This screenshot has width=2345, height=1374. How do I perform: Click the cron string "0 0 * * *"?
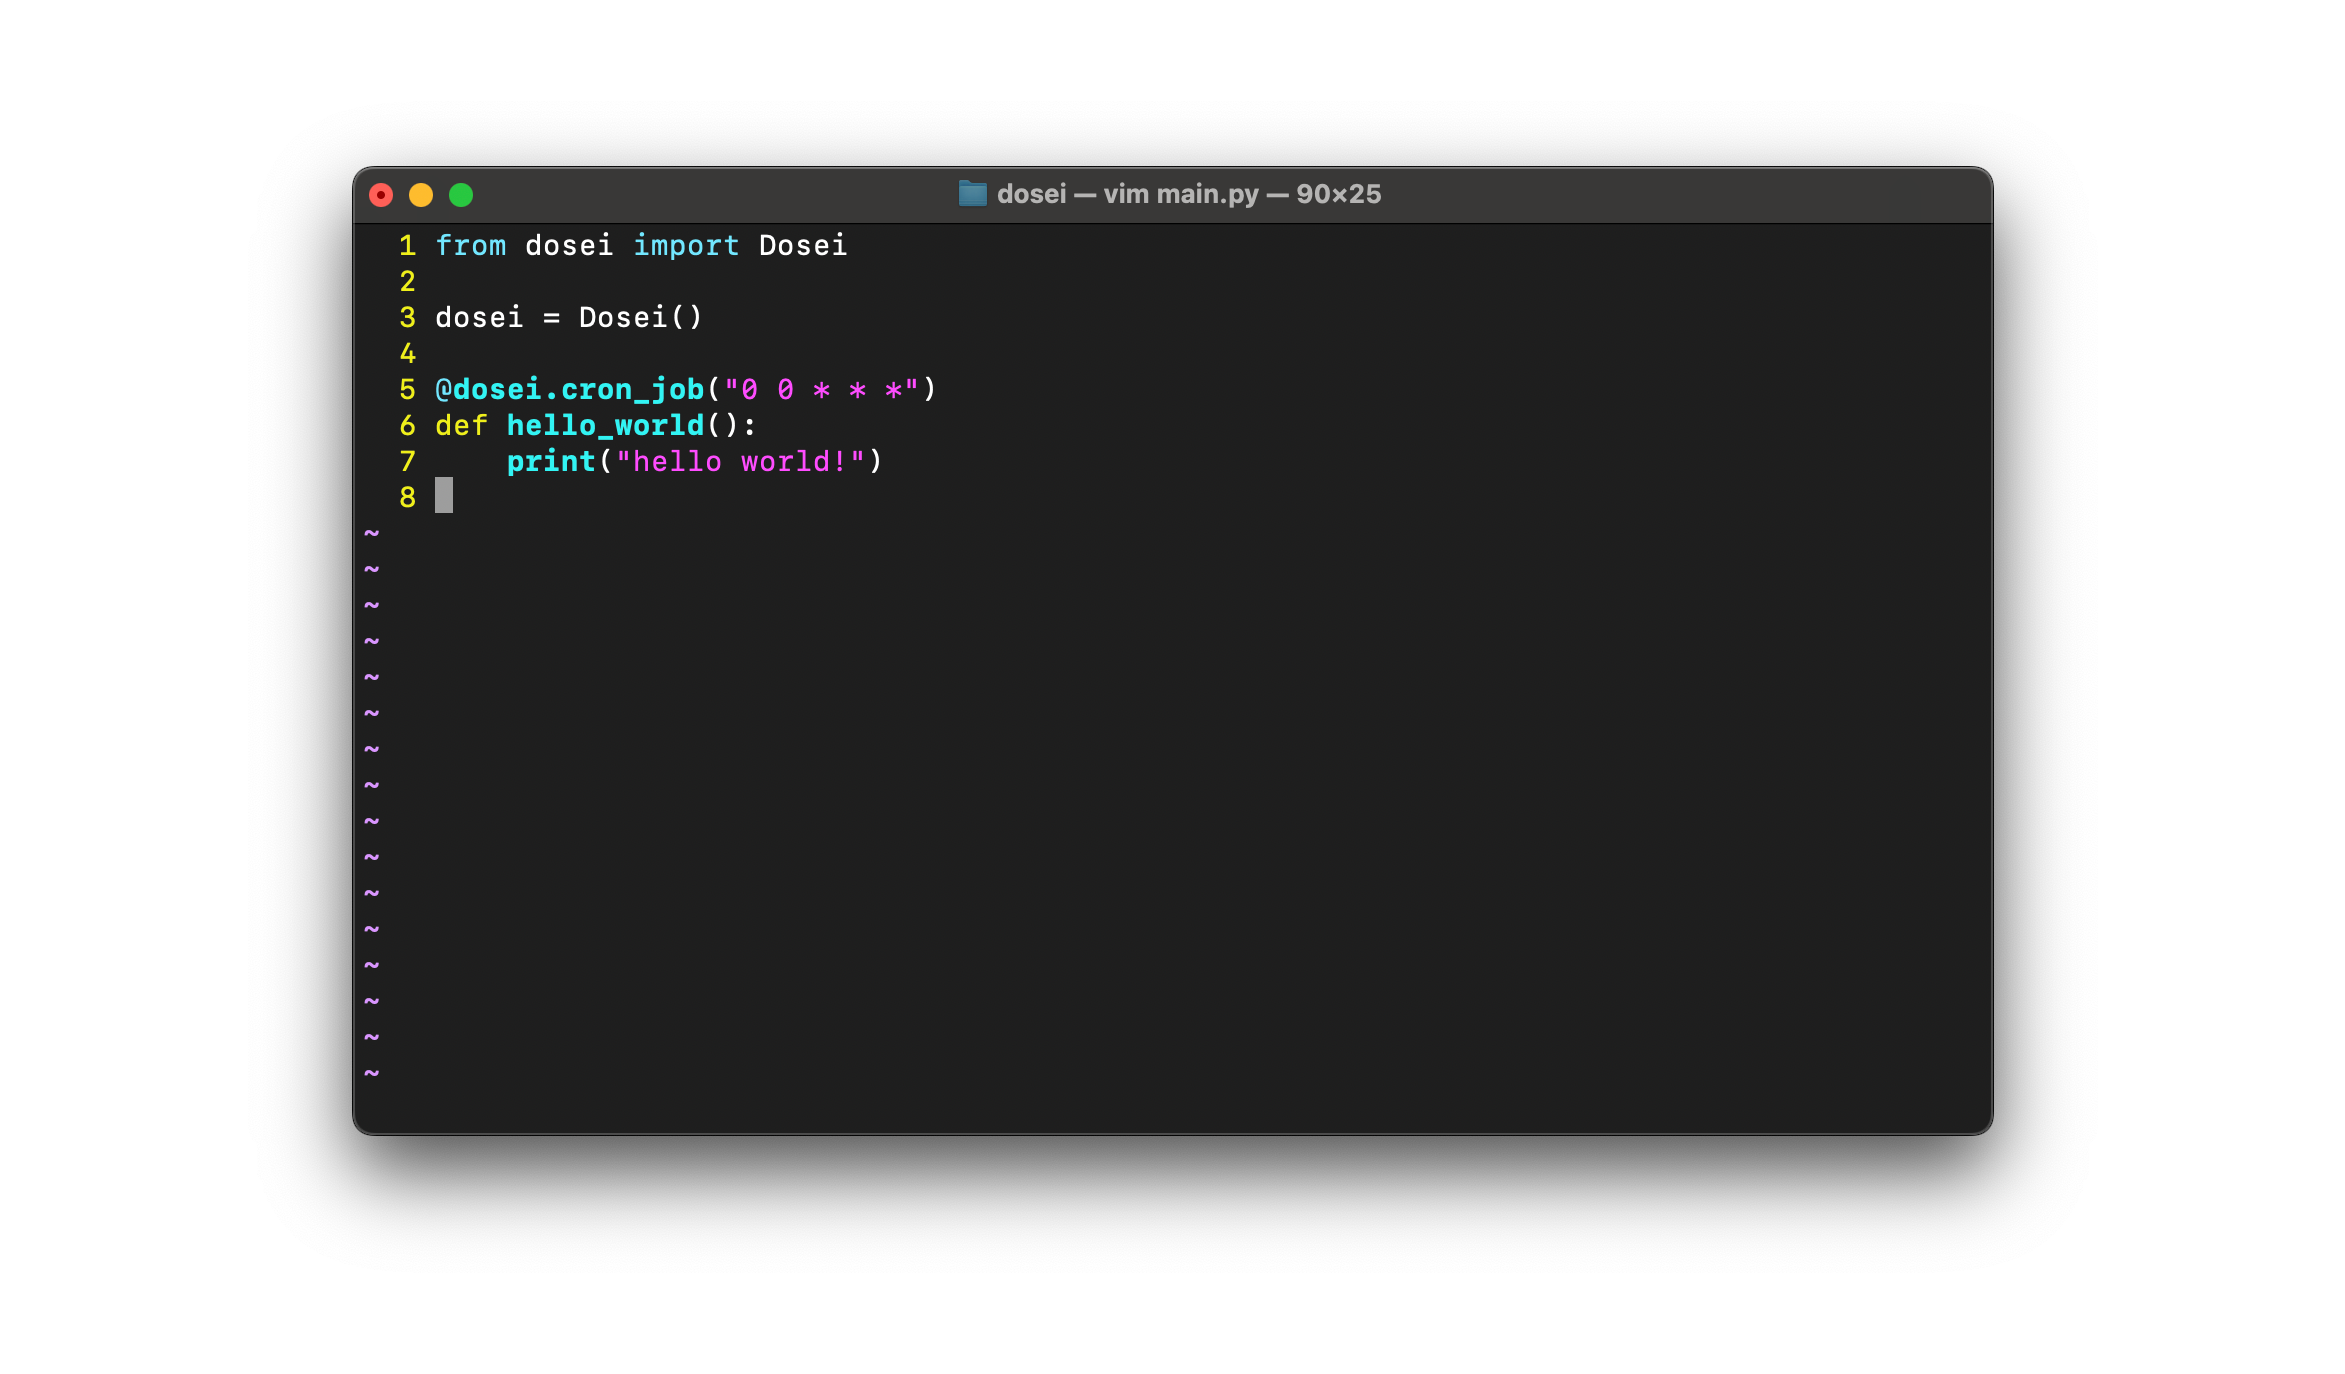pyautogui.click(x=821, y=390)
